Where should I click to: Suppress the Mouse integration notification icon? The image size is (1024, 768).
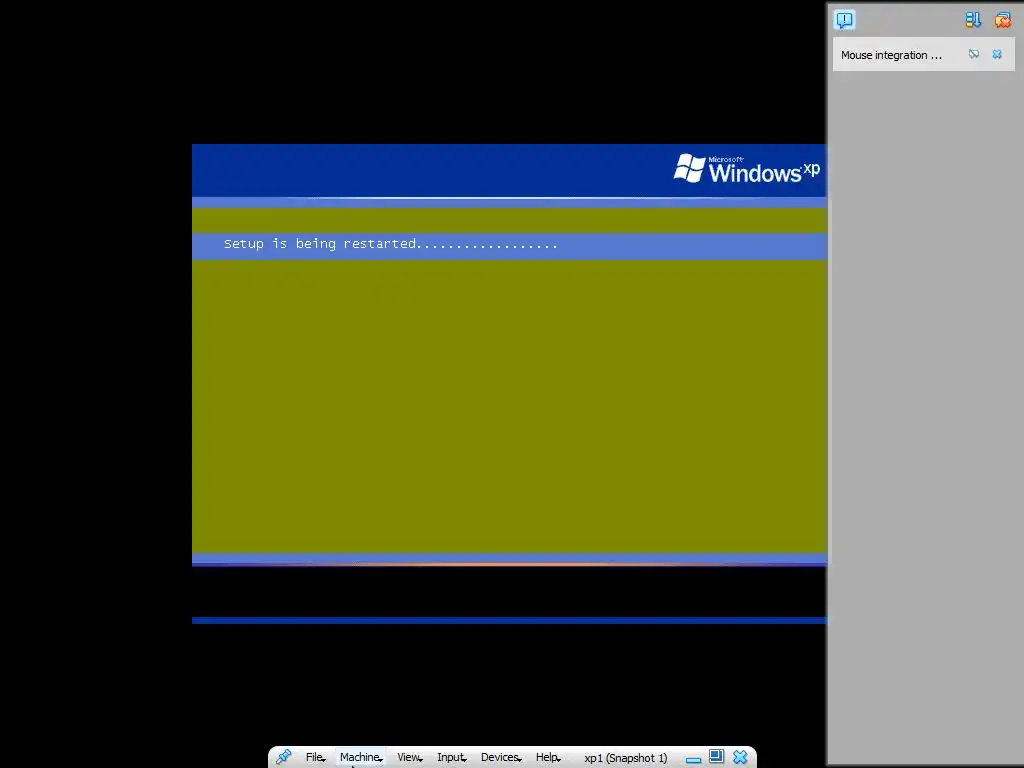[x=974, y=54]
